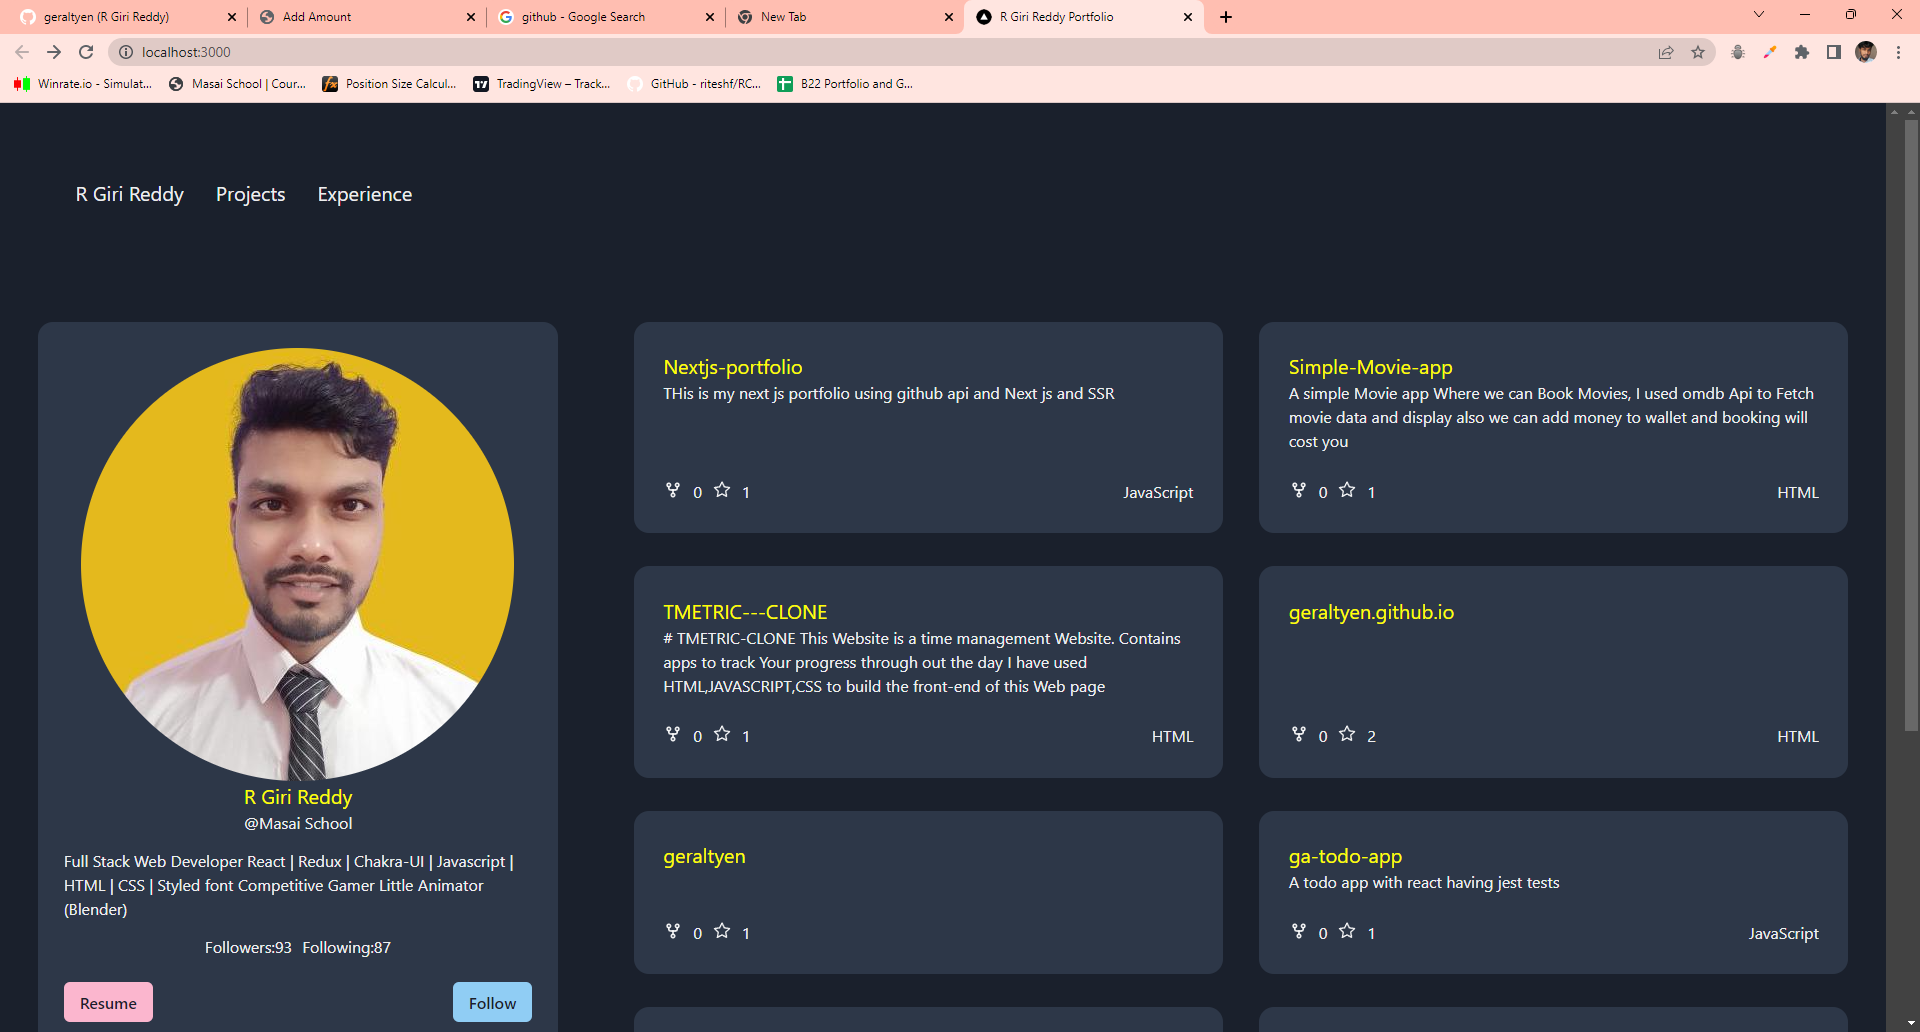This screenshot has height=1032, width=1920.
Task: Click the fork icon on ga-todo-app card
Action: [x=1297, y=931]
